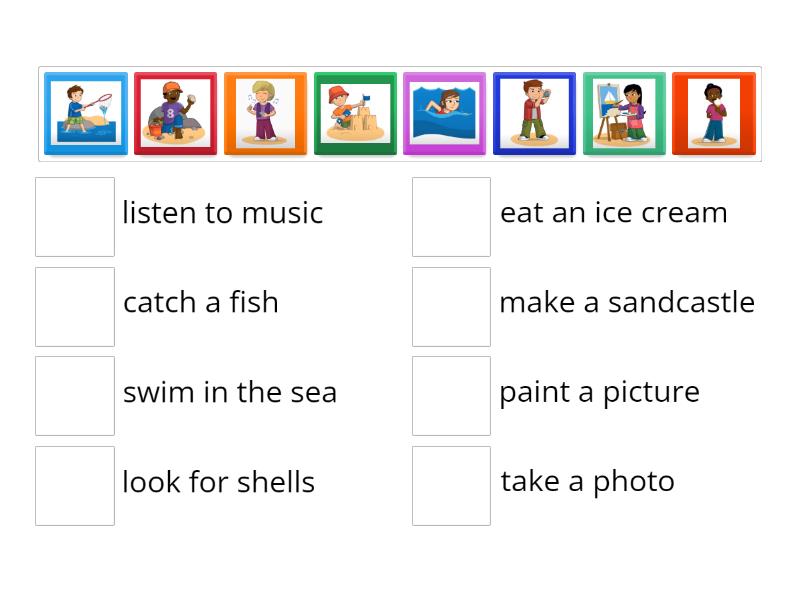Viewport: 800px width, 600px height.
Task: Select the answer box for "catch a fish"
Action: click(75, 307)
